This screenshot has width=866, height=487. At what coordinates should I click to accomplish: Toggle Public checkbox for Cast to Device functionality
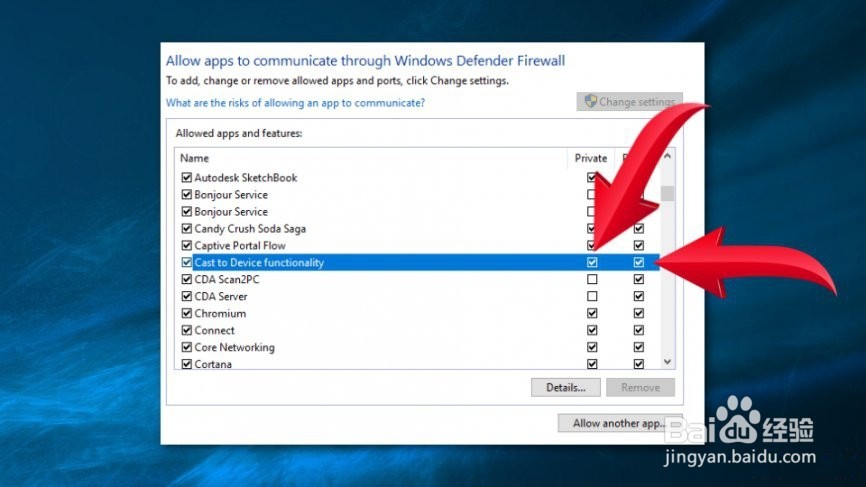pos(638,262)
